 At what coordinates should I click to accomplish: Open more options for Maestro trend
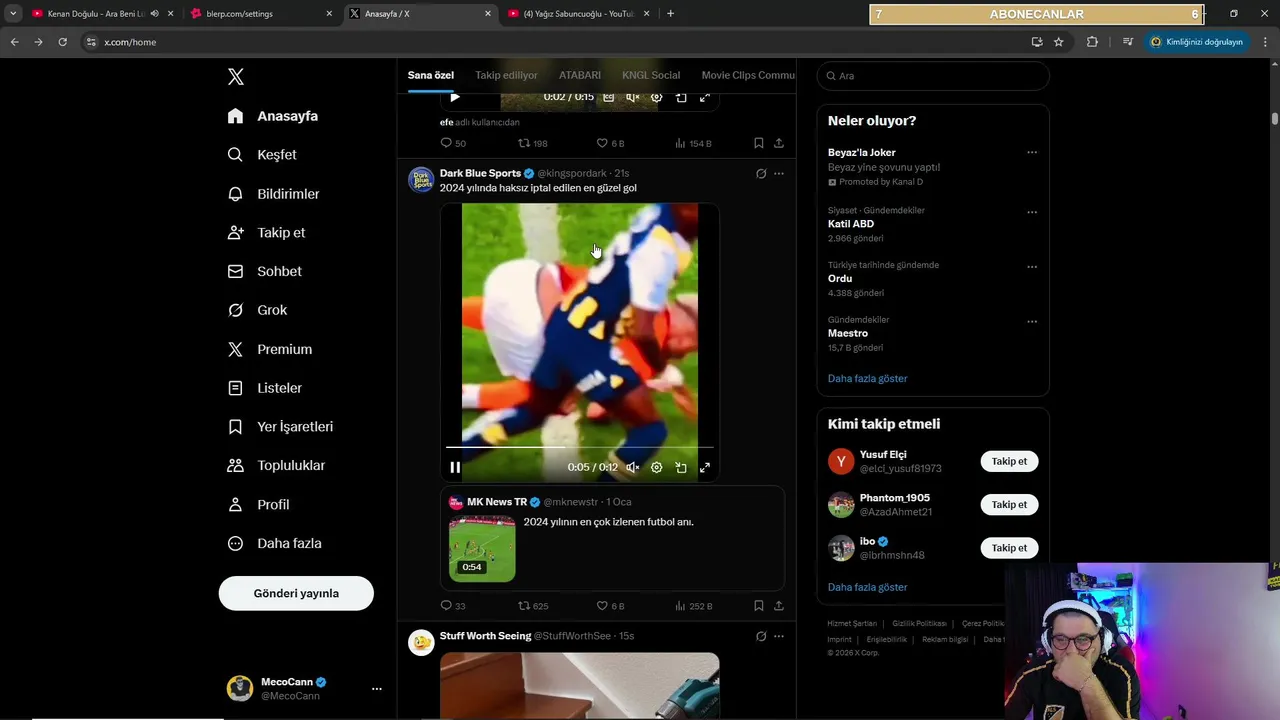click(x=1032, y=322)
